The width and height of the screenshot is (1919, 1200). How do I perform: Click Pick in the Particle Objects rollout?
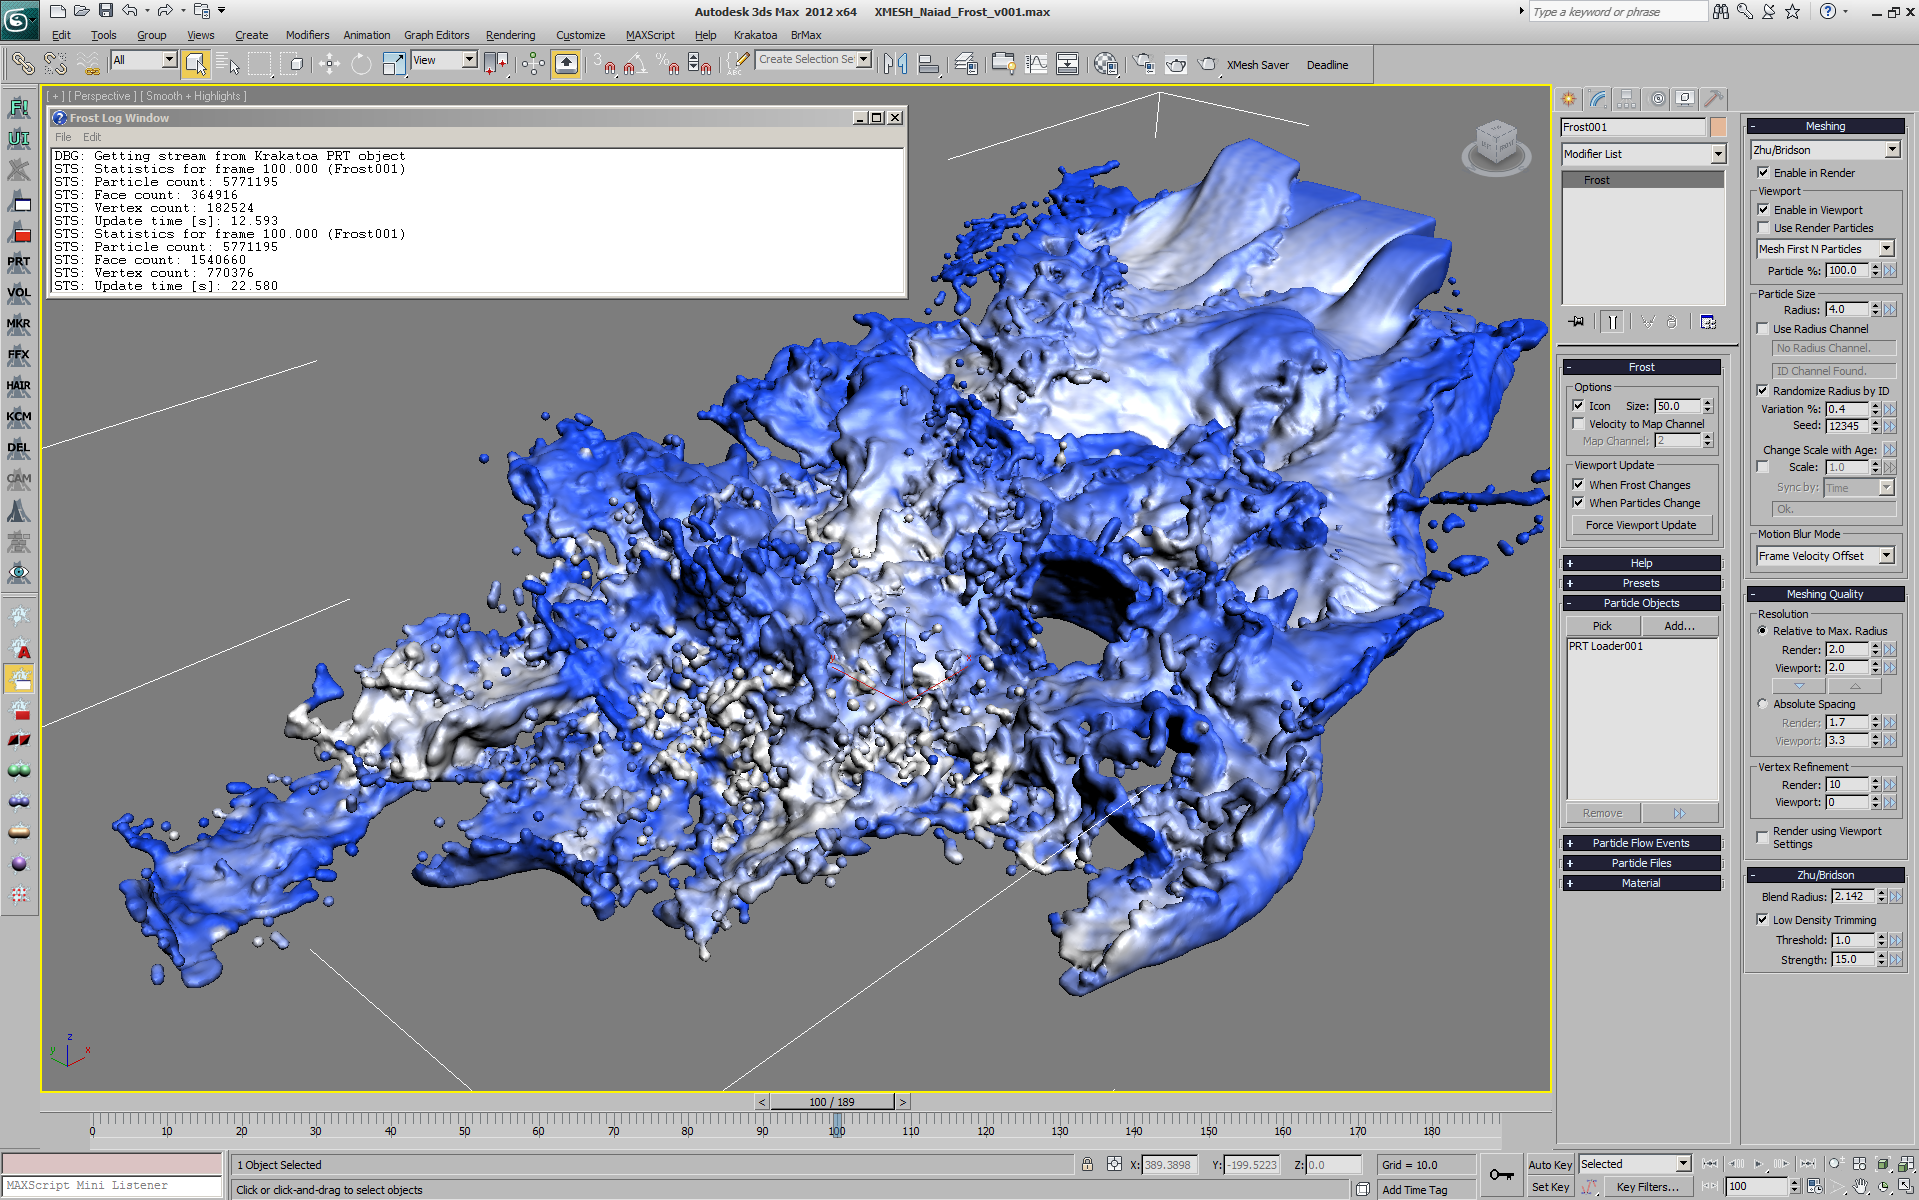(1601, 625)
